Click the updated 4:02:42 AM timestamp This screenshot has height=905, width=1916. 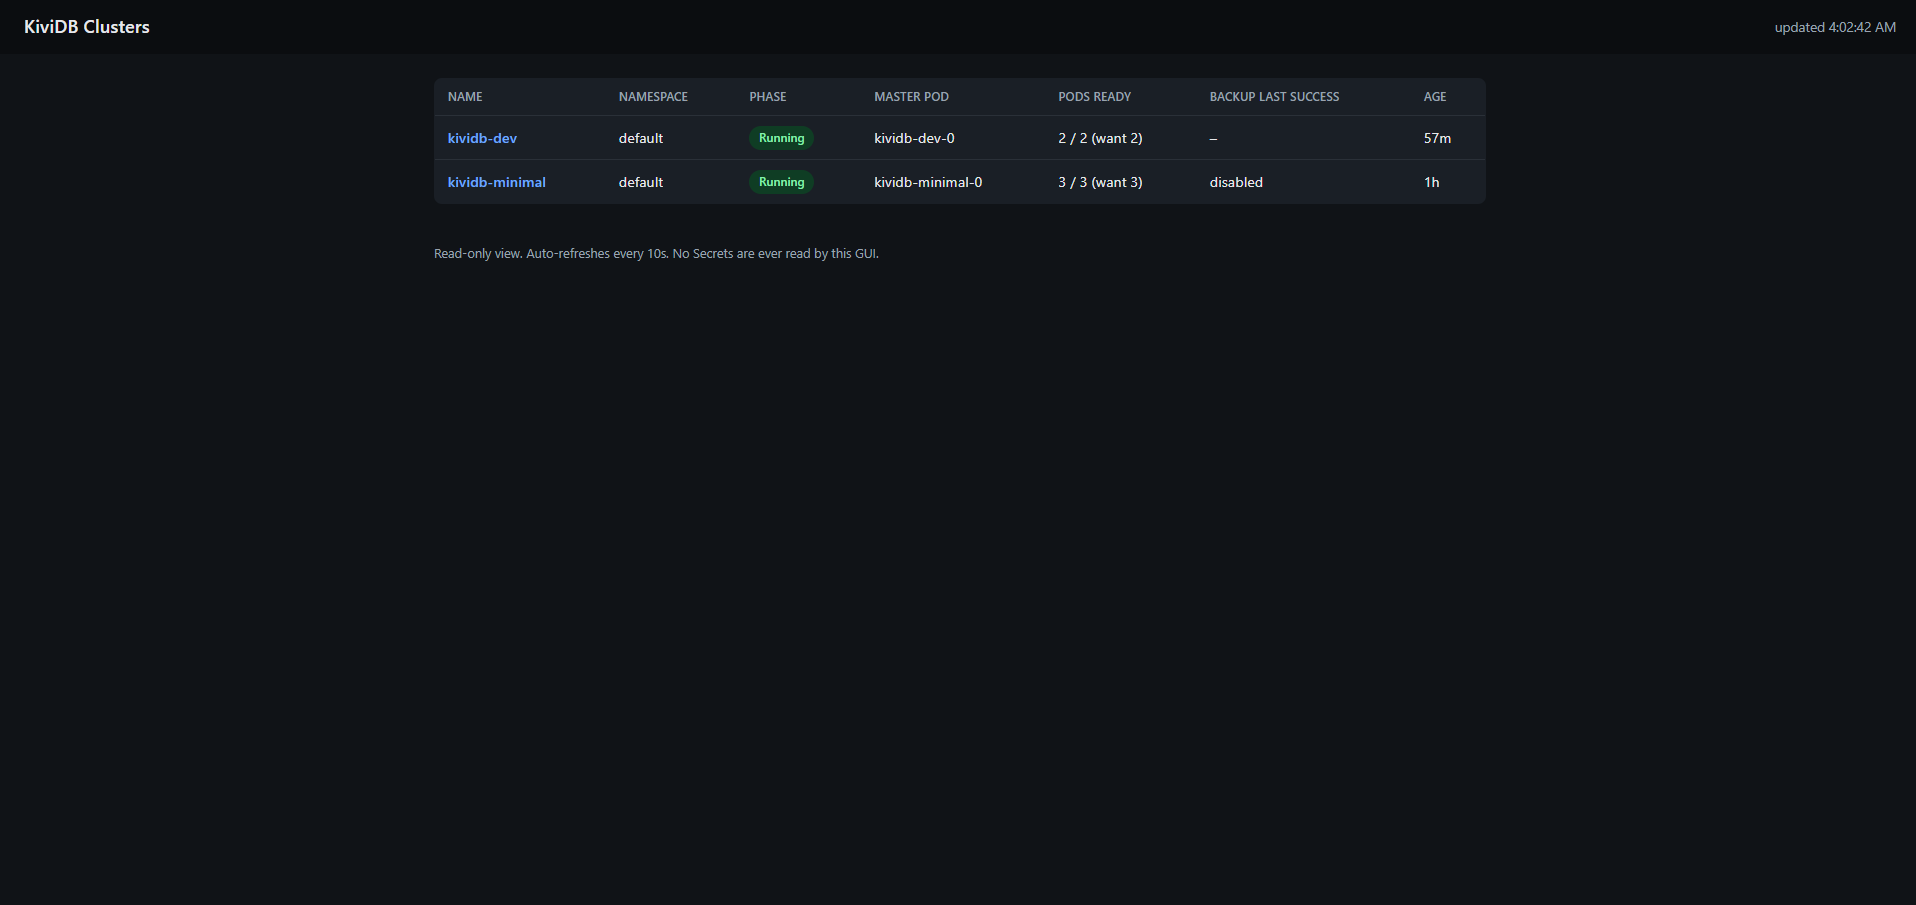pyautogui.click(x=1835, y=27)
